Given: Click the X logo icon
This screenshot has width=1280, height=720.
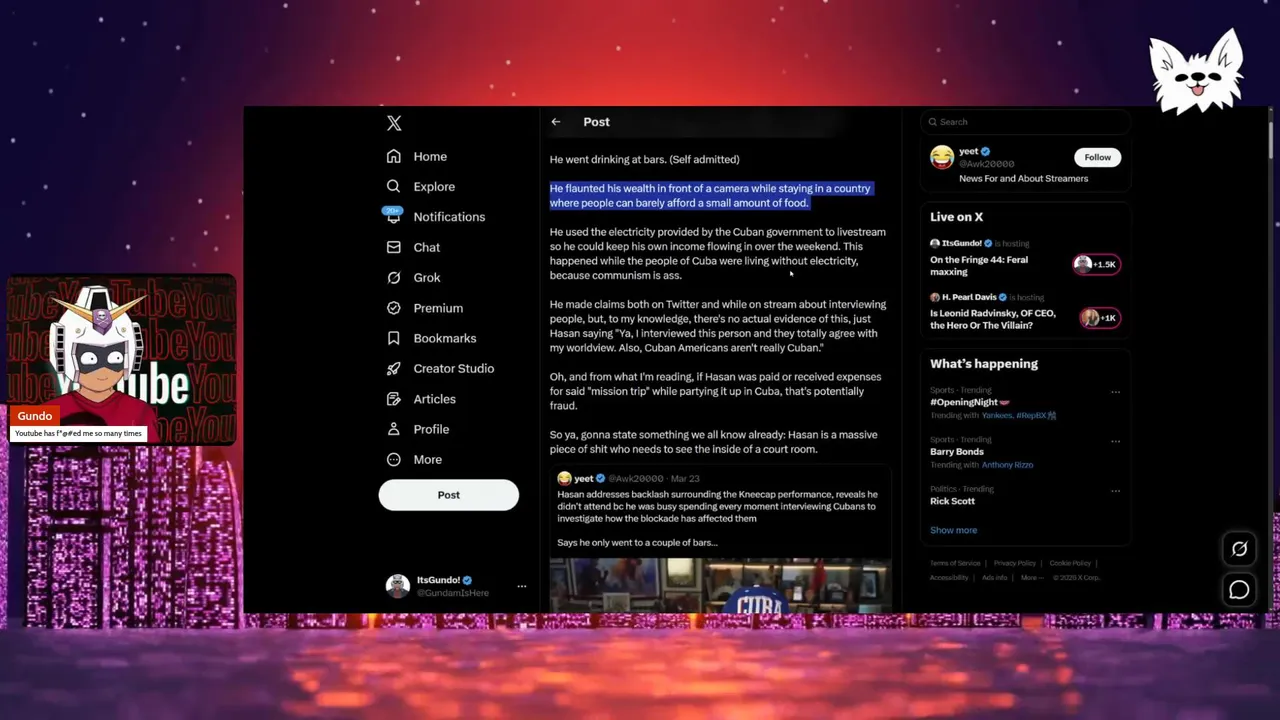Looking at the screenshot, I should 394,123.
